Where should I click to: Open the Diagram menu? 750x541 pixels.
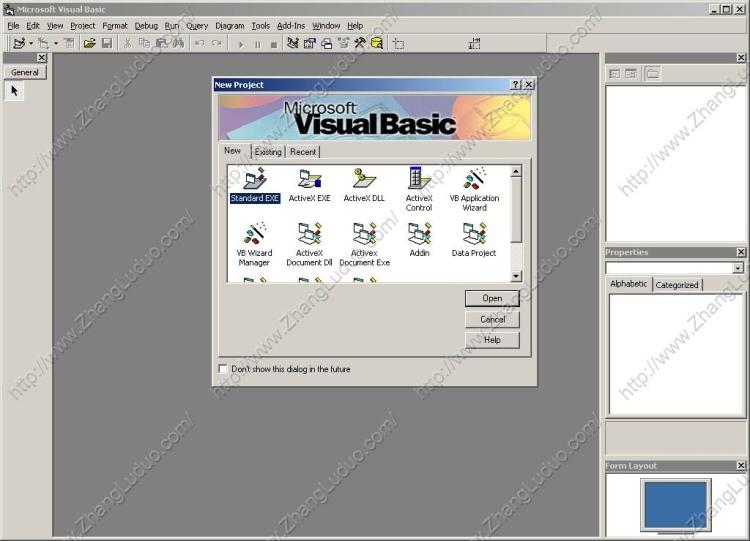(x=230, y=26)
